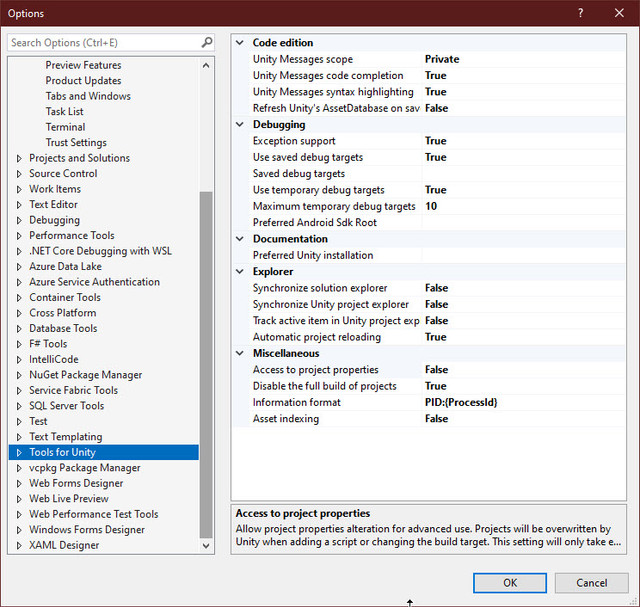Toggle Unity Messages syntax highlighting value
The image size is (640, 607).
click(524, 92)
